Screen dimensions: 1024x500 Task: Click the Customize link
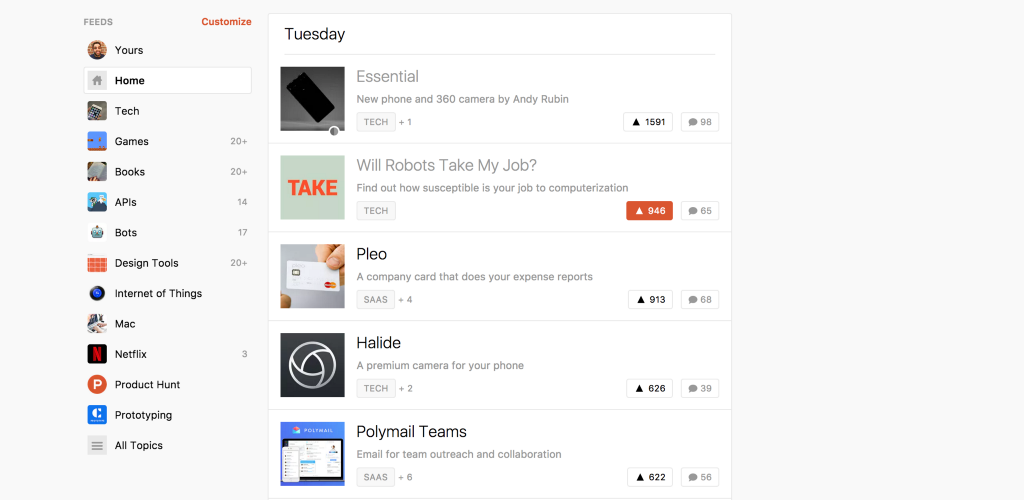(x=226, y=21)
